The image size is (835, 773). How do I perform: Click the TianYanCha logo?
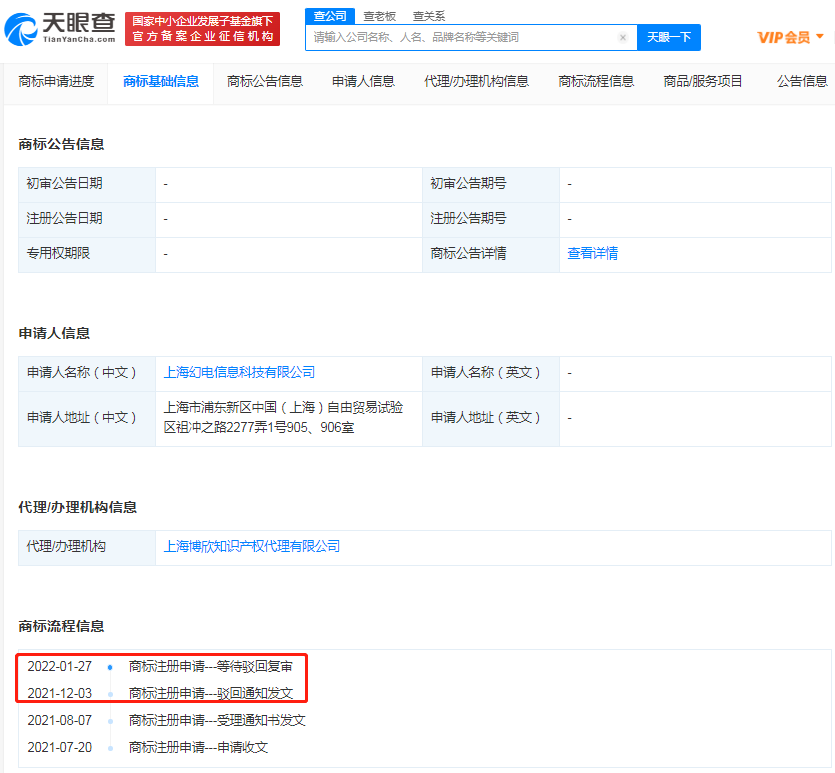click(60, 29)
